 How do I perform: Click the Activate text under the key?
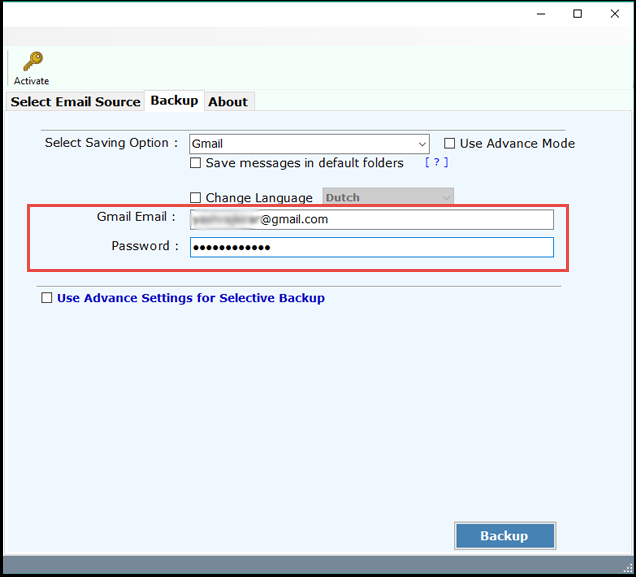point(31,81)
